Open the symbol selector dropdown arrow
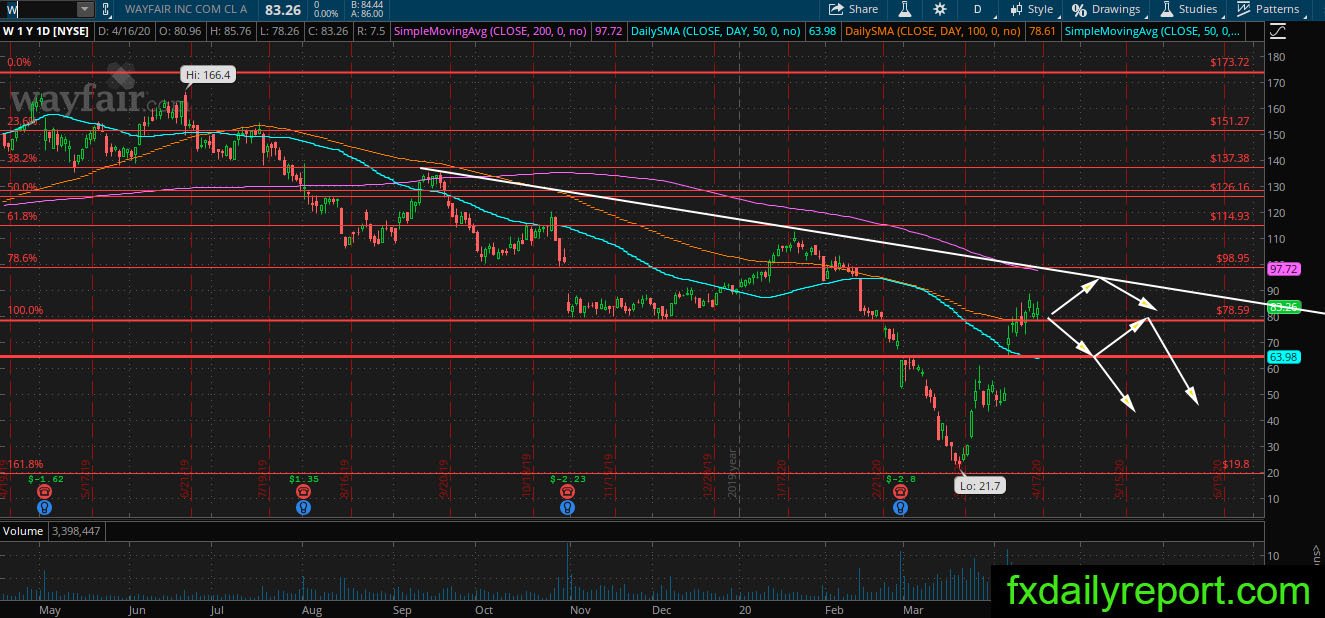The image size is (1325, 618). pos(85,9)
